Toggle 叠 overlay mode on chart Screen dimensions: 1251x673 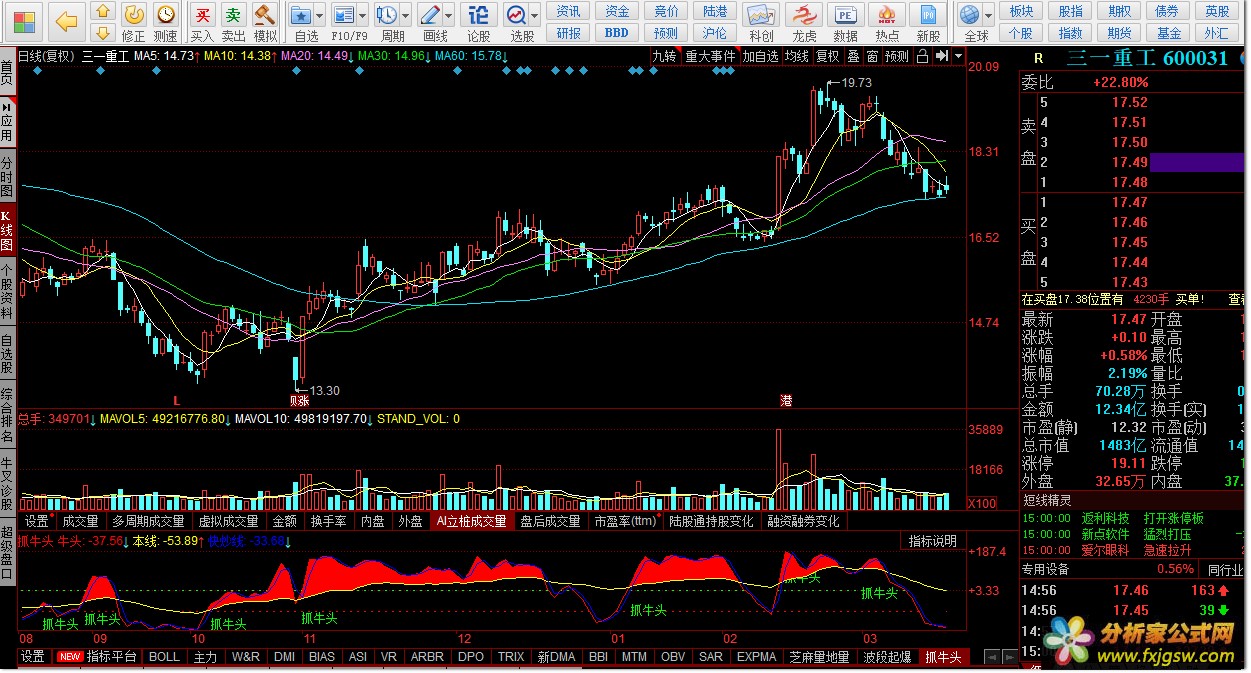pos(853,56)
